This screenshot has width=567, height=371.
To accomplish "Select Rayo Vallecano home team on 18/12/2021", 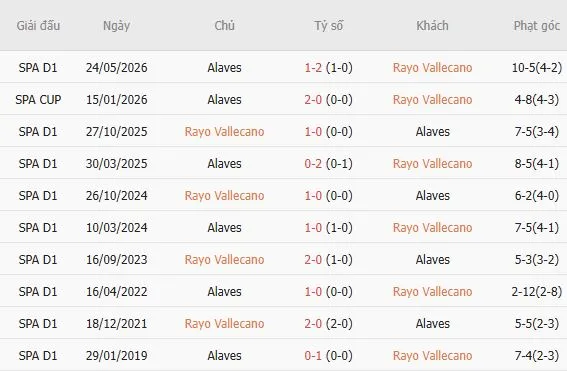I will (x=224, y=324).
